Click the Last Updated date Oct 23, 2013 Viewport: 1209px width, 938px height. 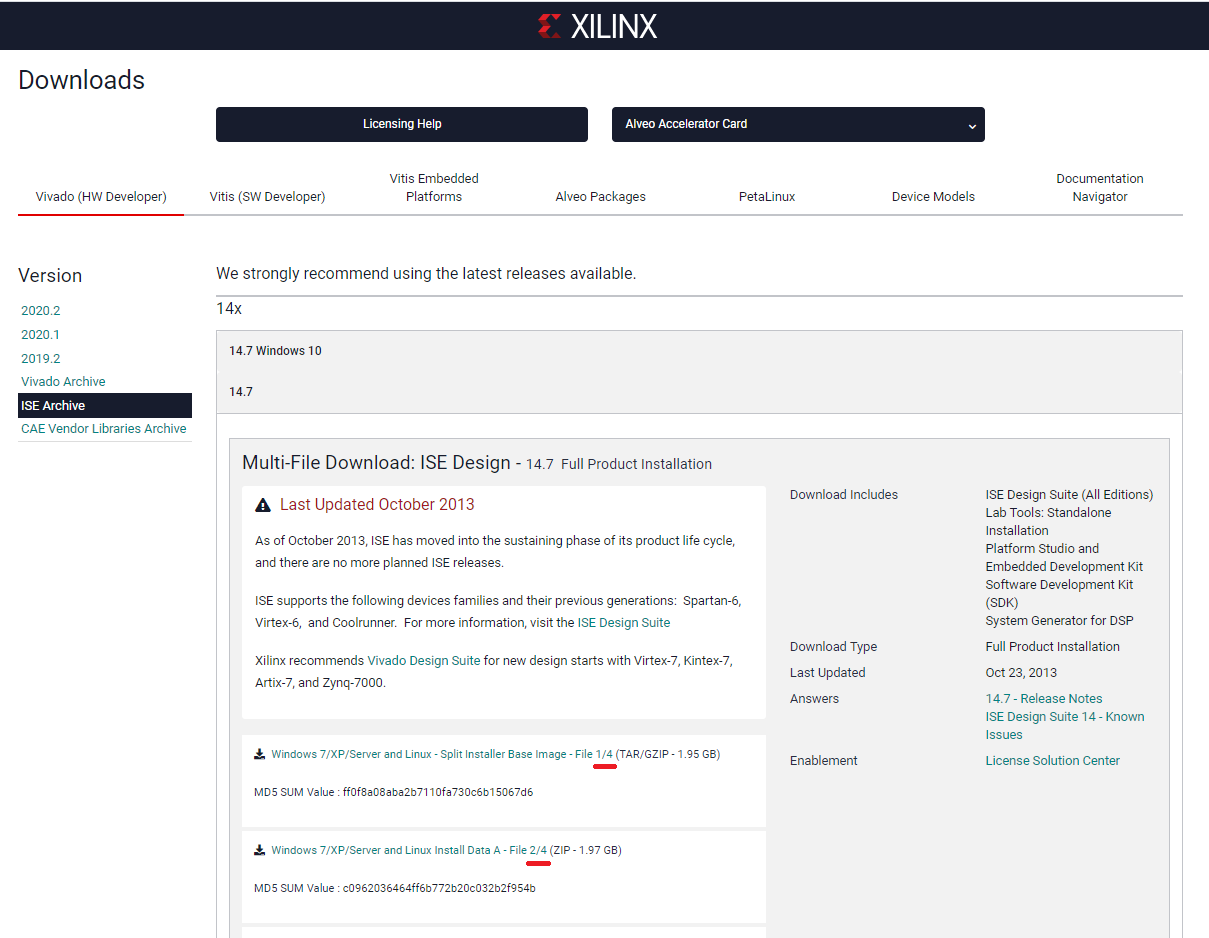coord(1021,673)
